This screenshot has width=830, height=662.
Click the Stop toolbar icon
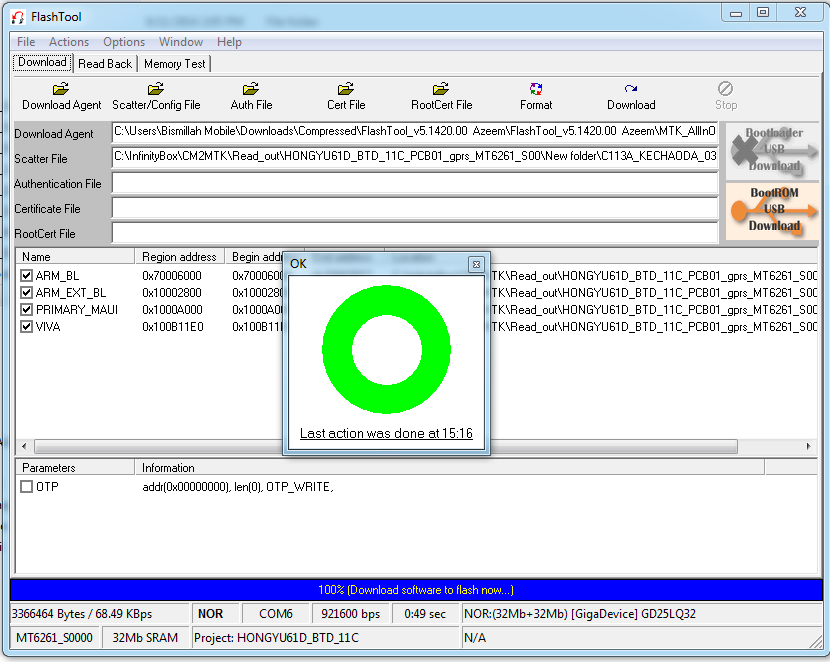(x=725, y=88)
